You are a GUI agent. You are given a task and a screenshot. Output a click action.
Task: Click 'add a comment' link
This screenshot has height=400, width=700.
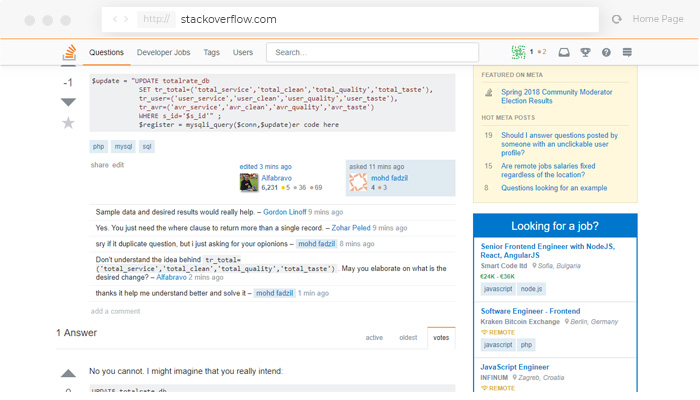point(115,311)
